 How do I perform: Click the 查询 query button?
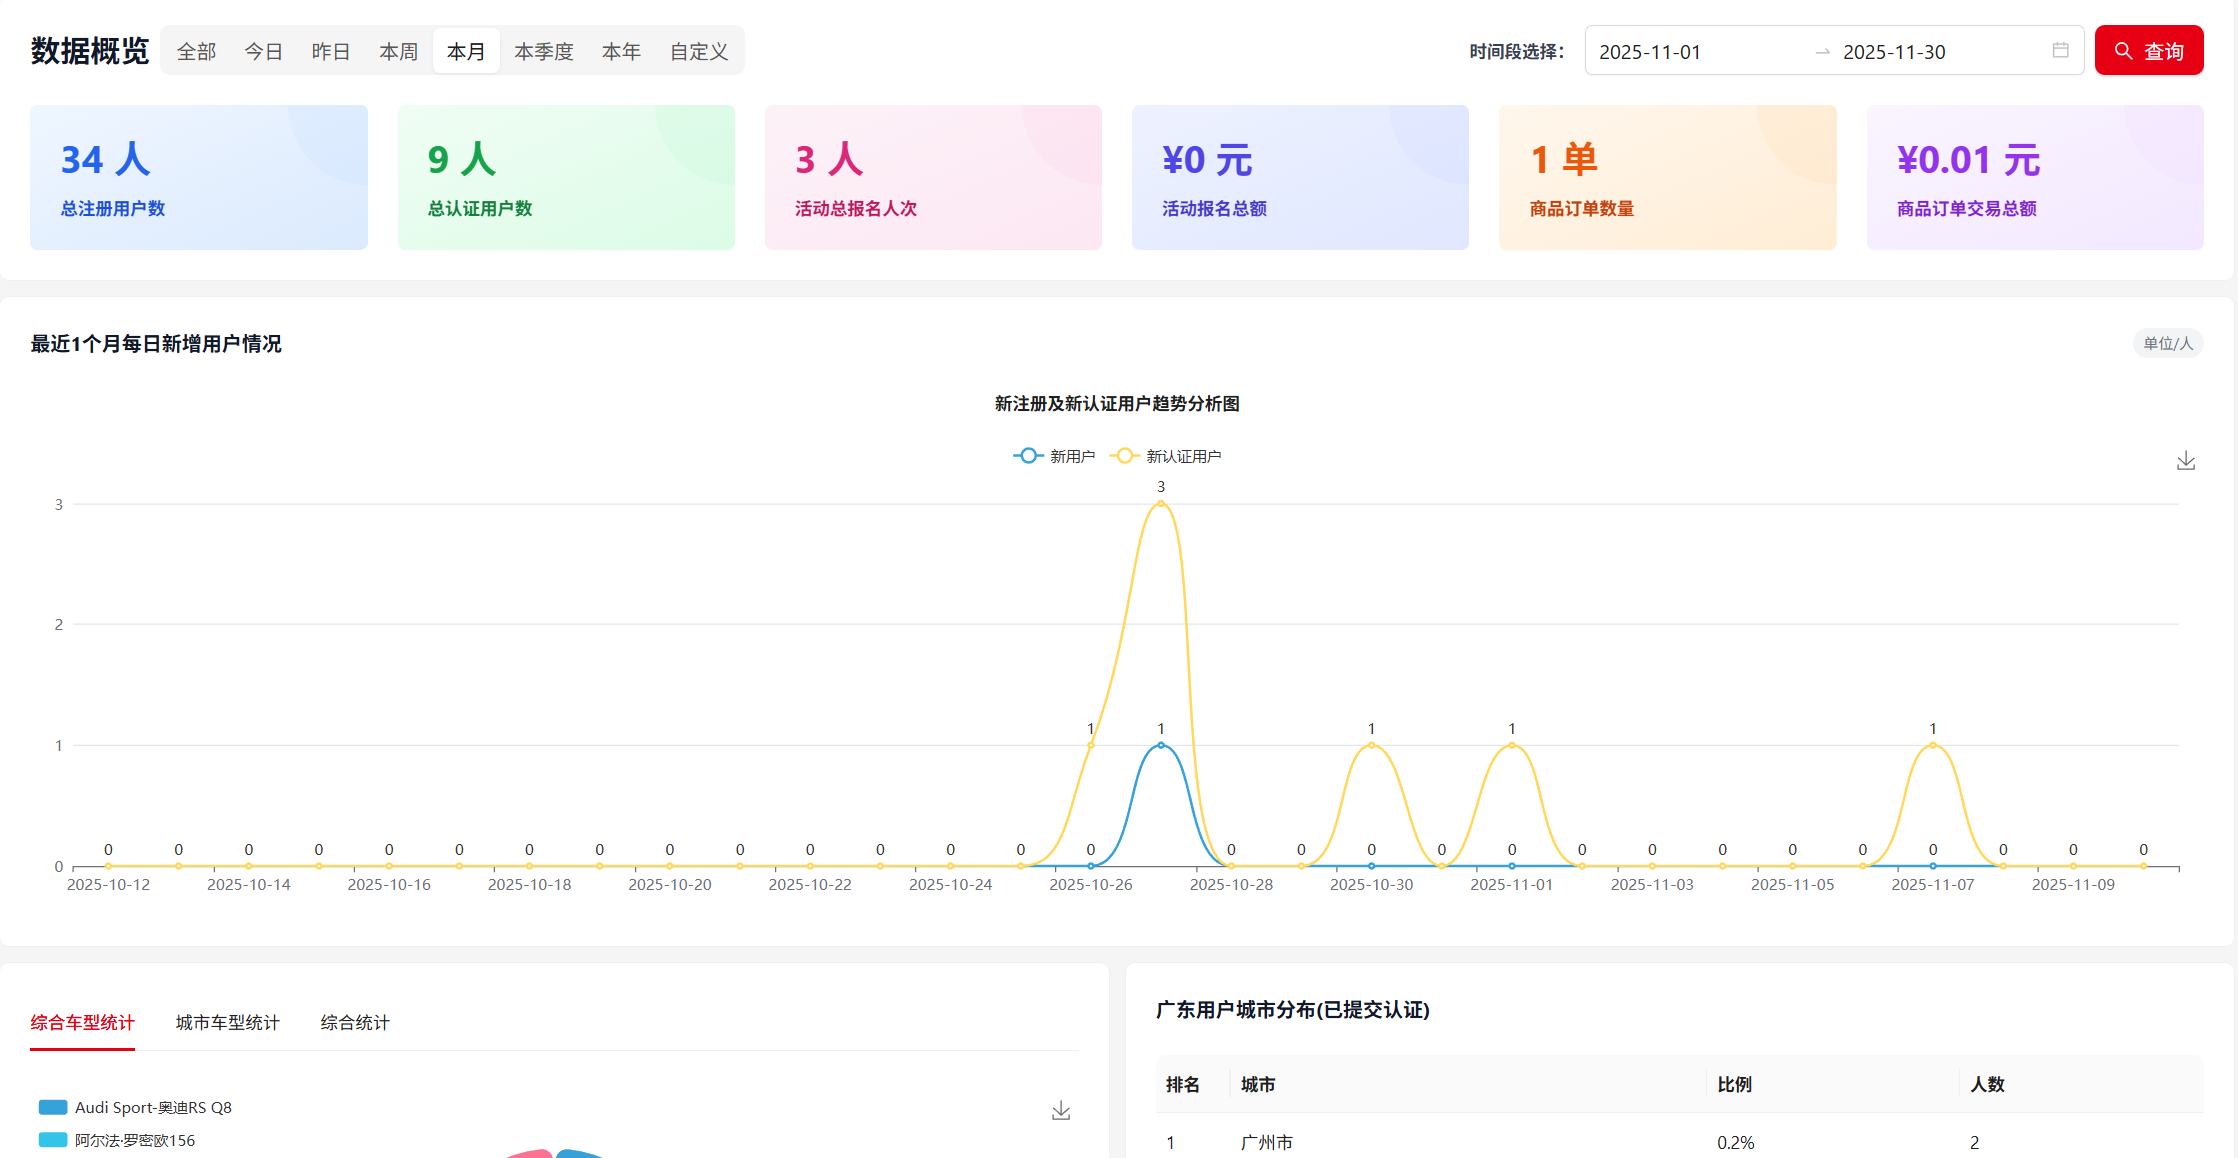click(2149, 50)
